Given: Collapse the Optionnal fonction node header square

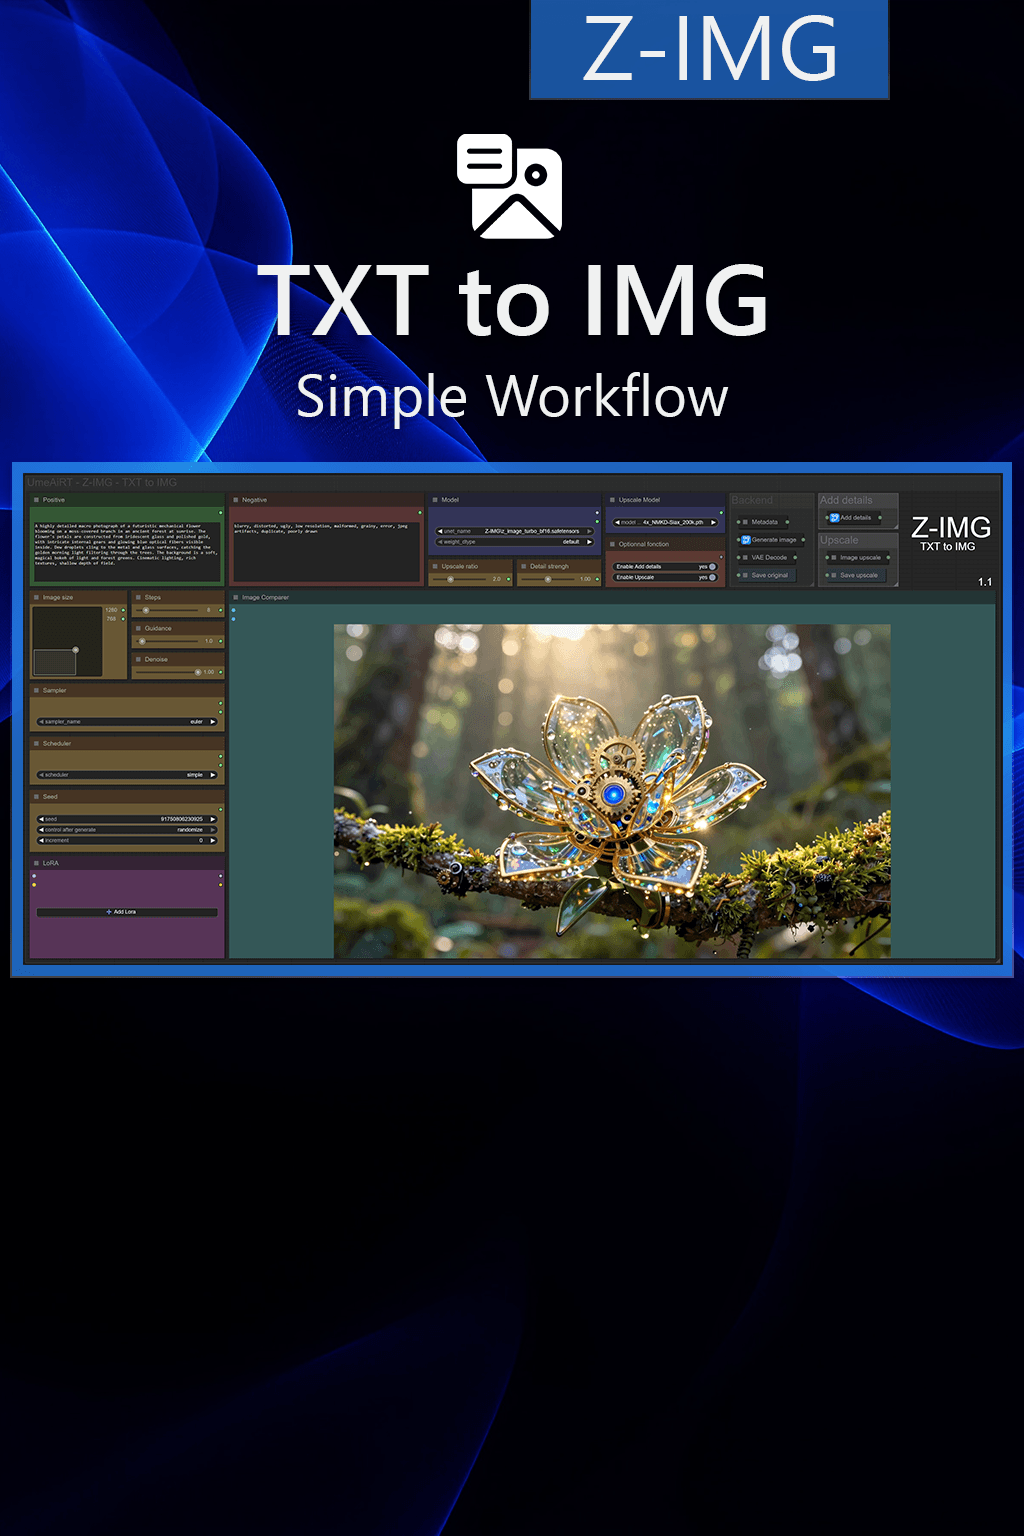Looking at the screenshot, I should tap(612, 544).
